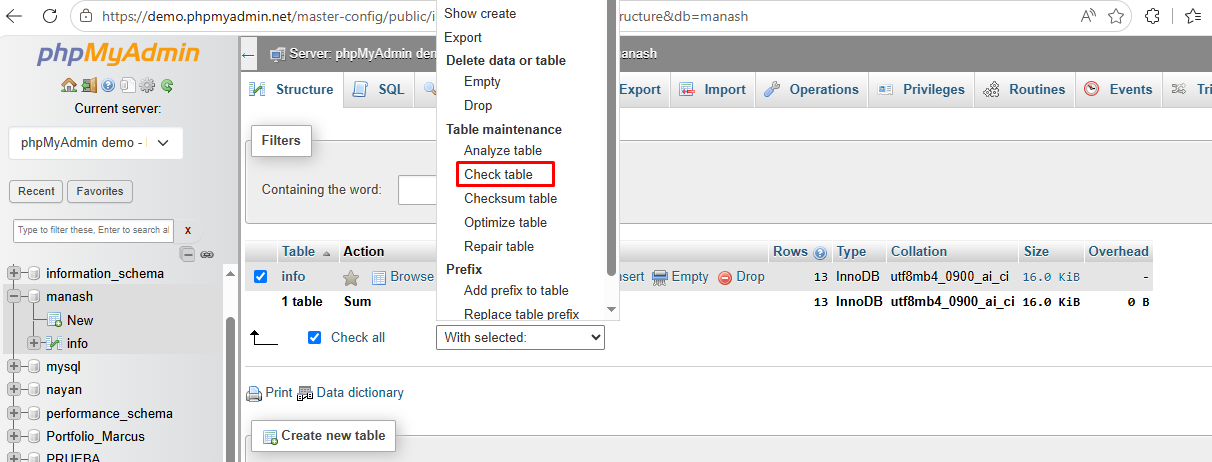Toggle the Check all checkbox
Viewport: 1212px width, 462px height.
[x=315, y=337]
